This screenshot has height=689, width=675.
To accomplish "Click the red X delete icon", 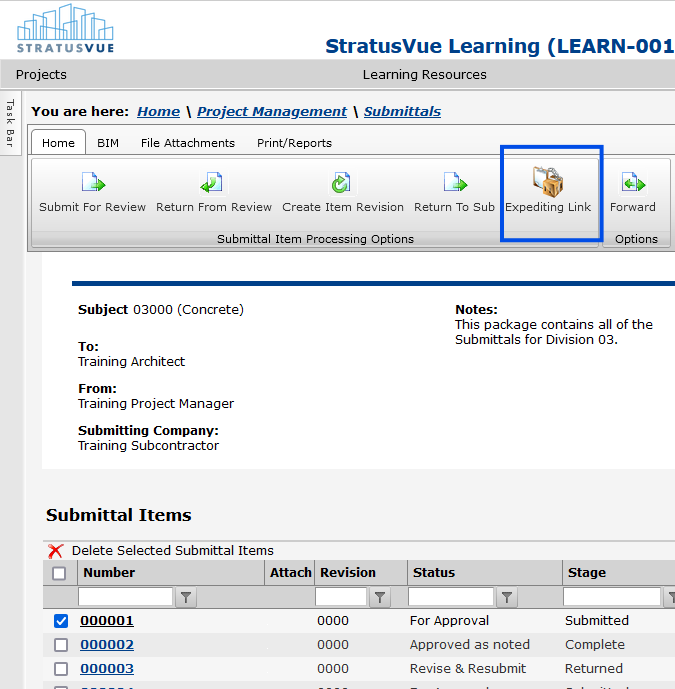I will point(56,551).
